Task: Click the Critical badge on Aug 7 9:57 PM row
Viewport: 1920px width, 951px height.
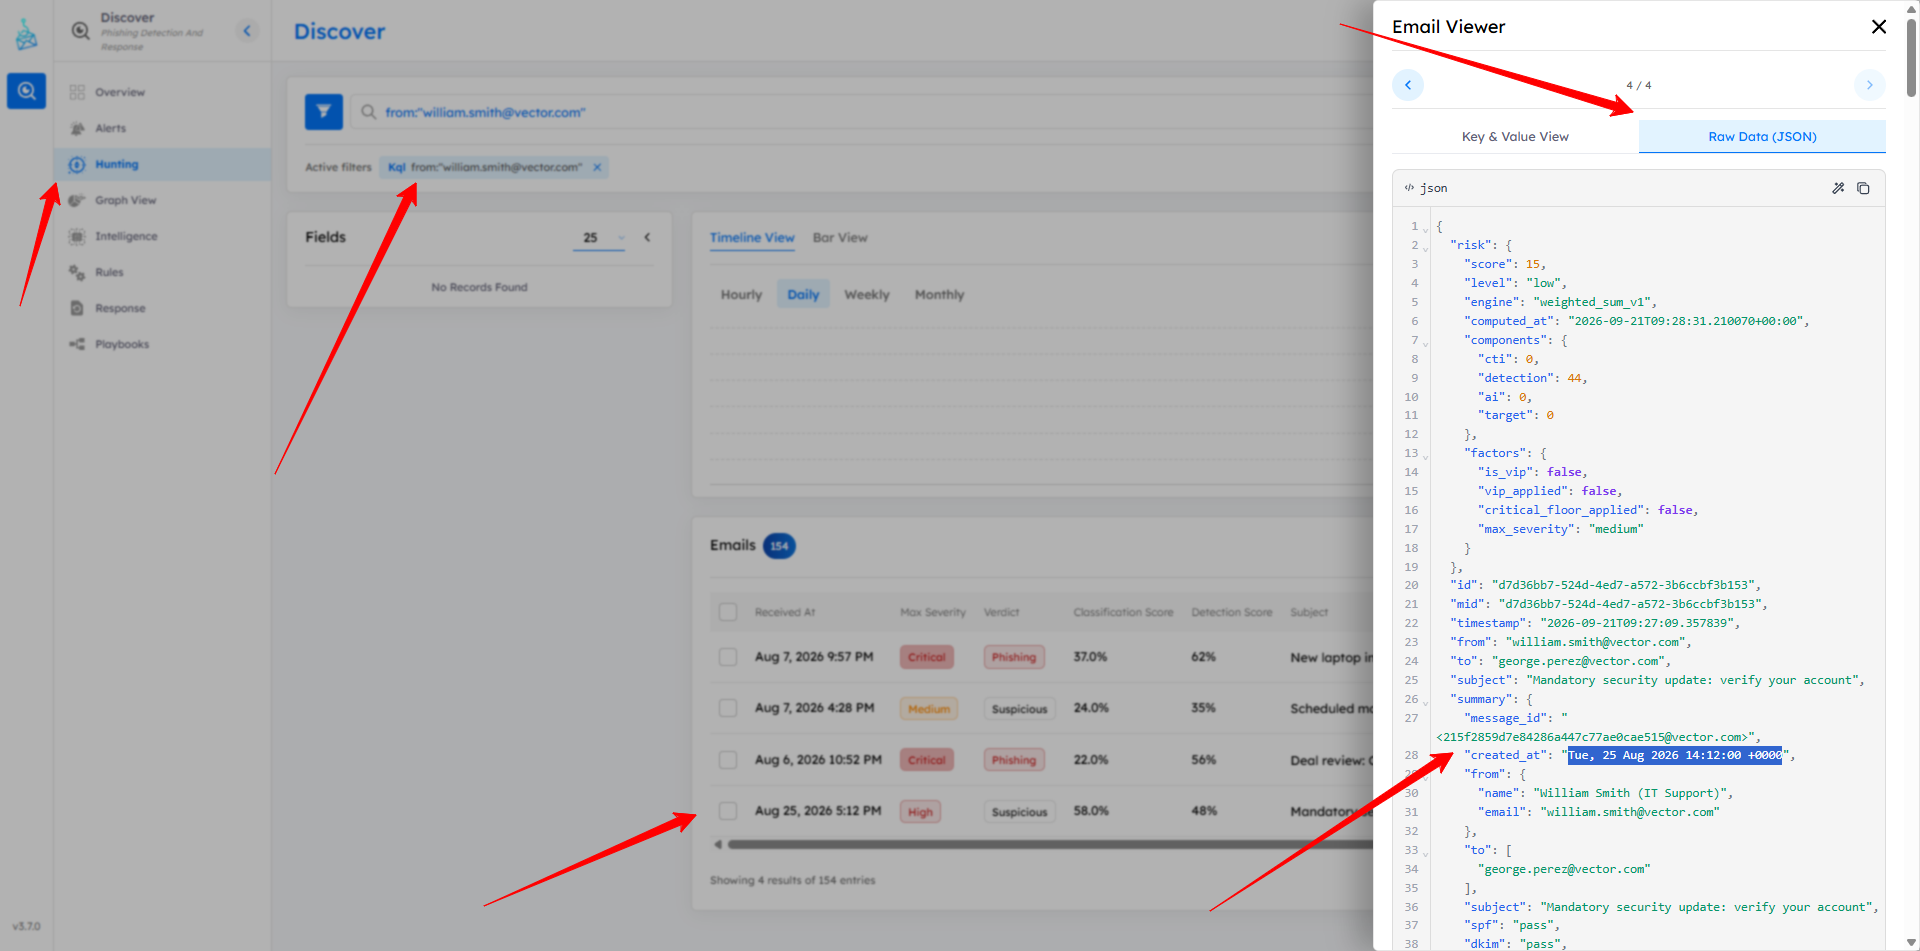Action: tap(927, 657)
